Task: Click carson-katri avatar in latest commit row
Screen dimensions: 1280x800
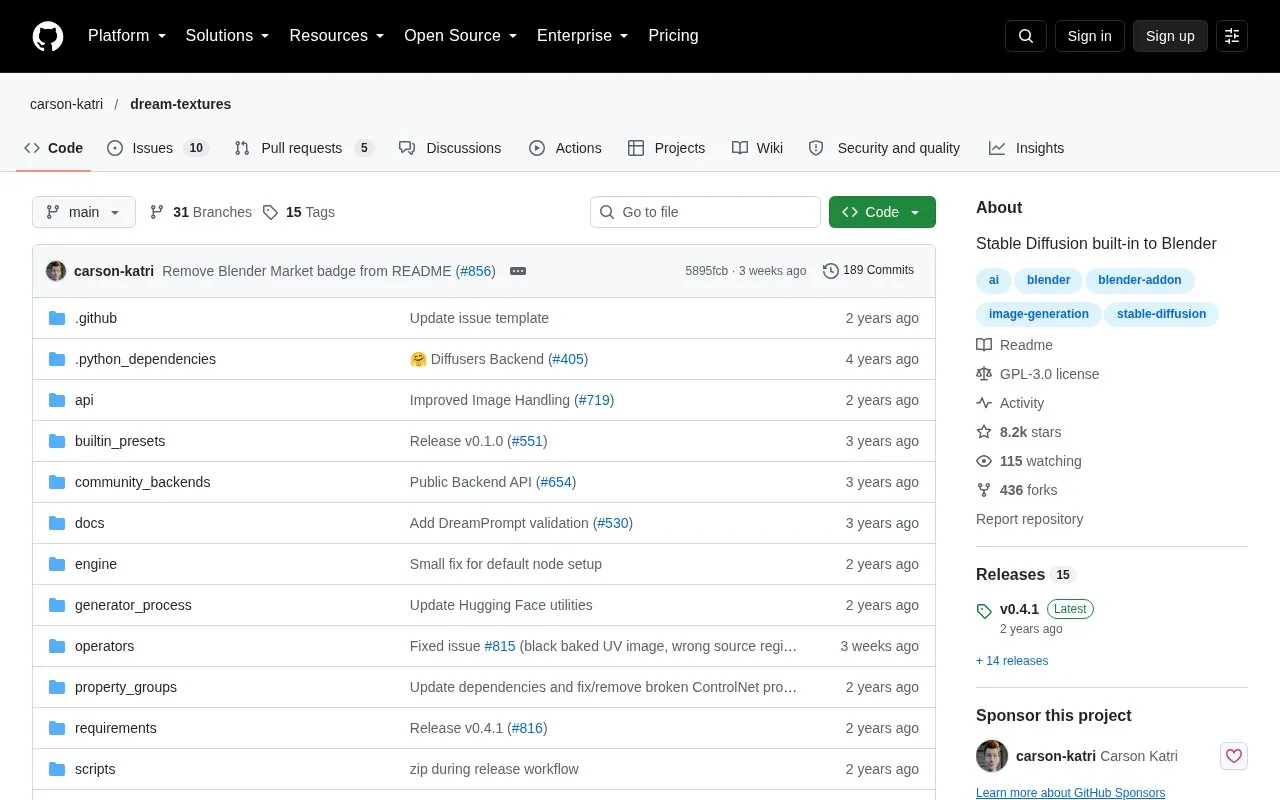Action: click(56, 271)
